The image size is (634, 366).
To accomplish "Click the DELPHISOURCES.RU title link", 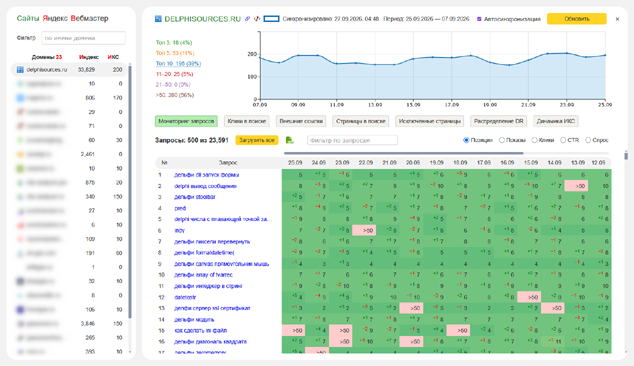I will coord(202,19).
